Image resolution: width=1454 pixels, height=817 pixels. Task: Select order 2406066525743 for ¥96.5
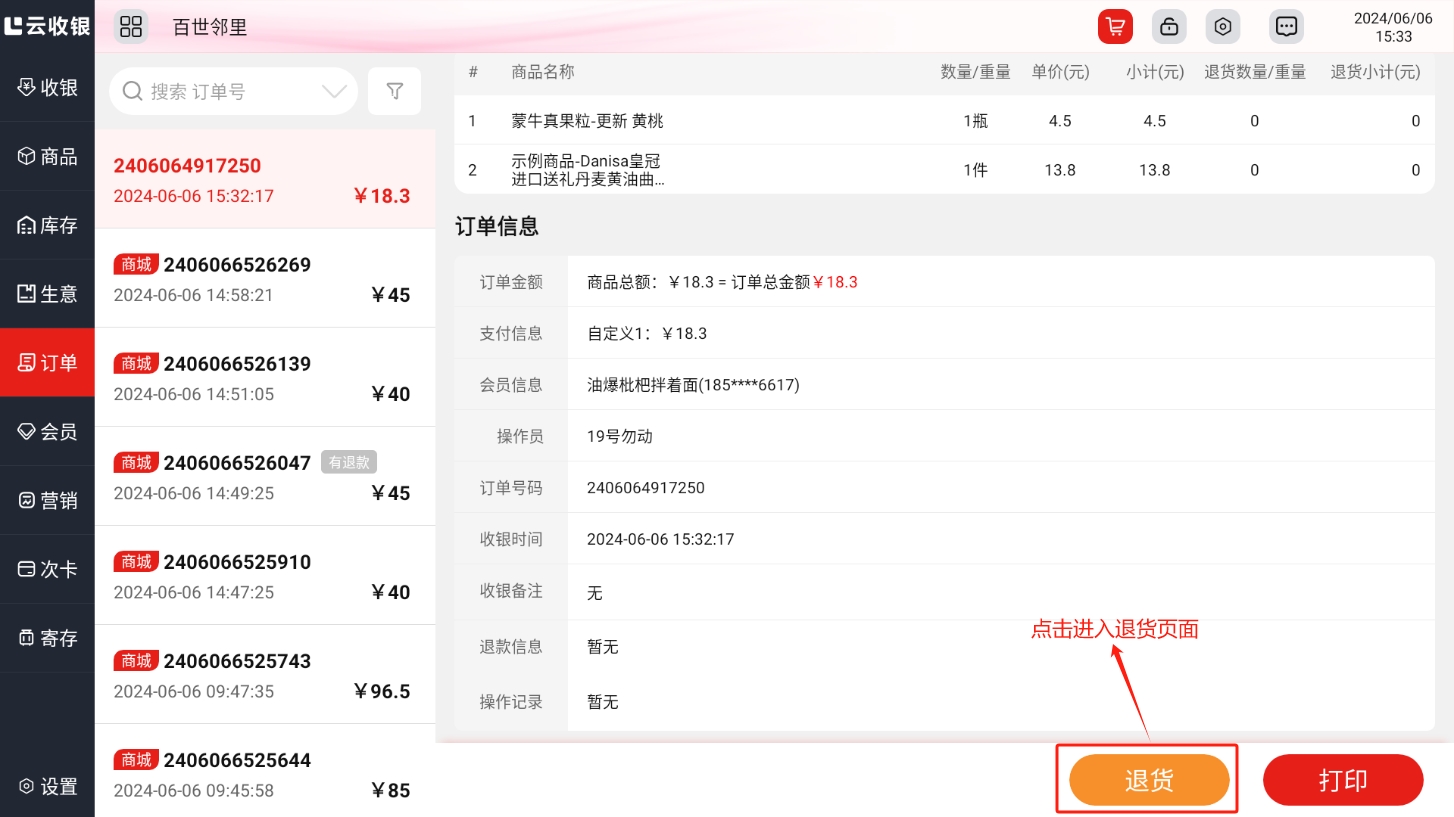click(x=264, y=675)
